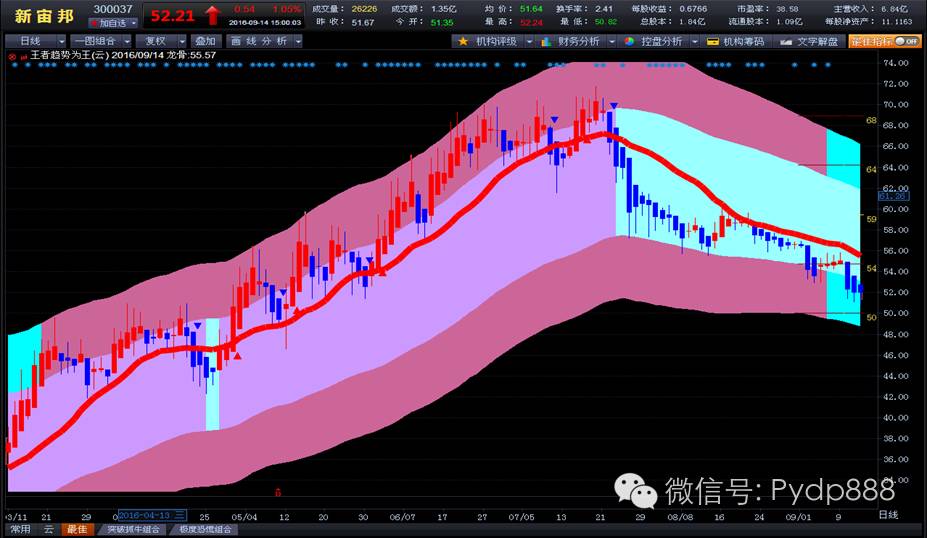Click the yellow 50 level marker
The height and width of the screenshot is (538, 927).
click(x=871, y=317)
